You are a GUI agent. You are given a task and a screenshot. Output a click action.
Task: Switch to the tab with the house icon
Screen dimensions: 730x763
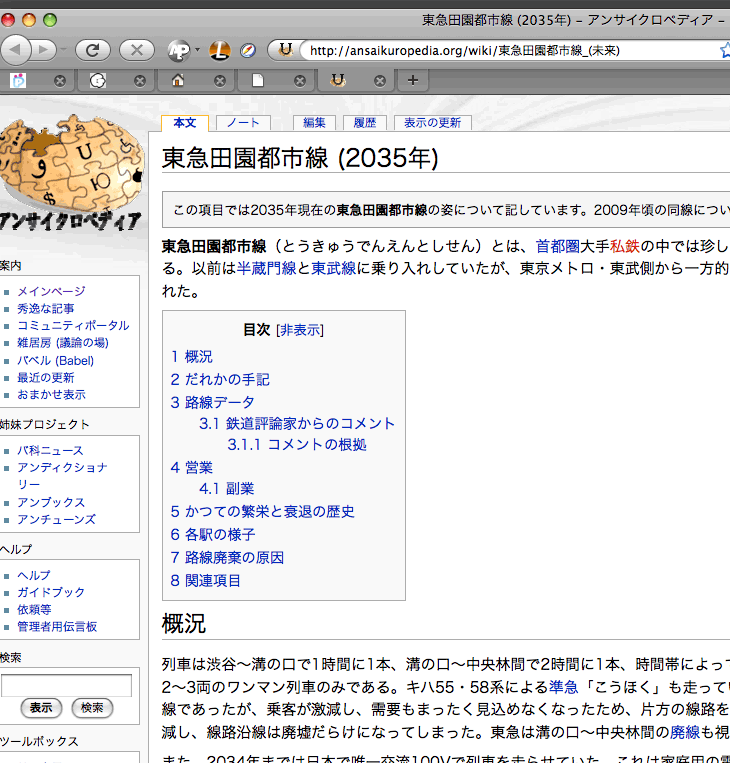click(178, 80)
